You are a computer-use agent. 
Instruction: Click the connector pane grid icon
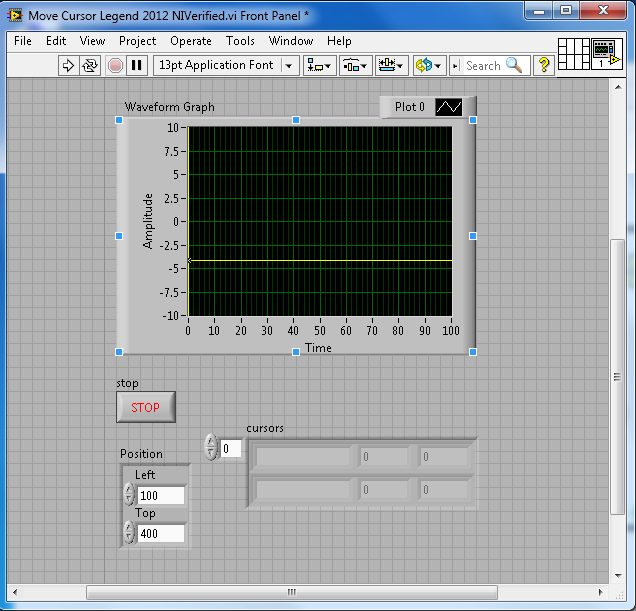click(x=572, y=52)
